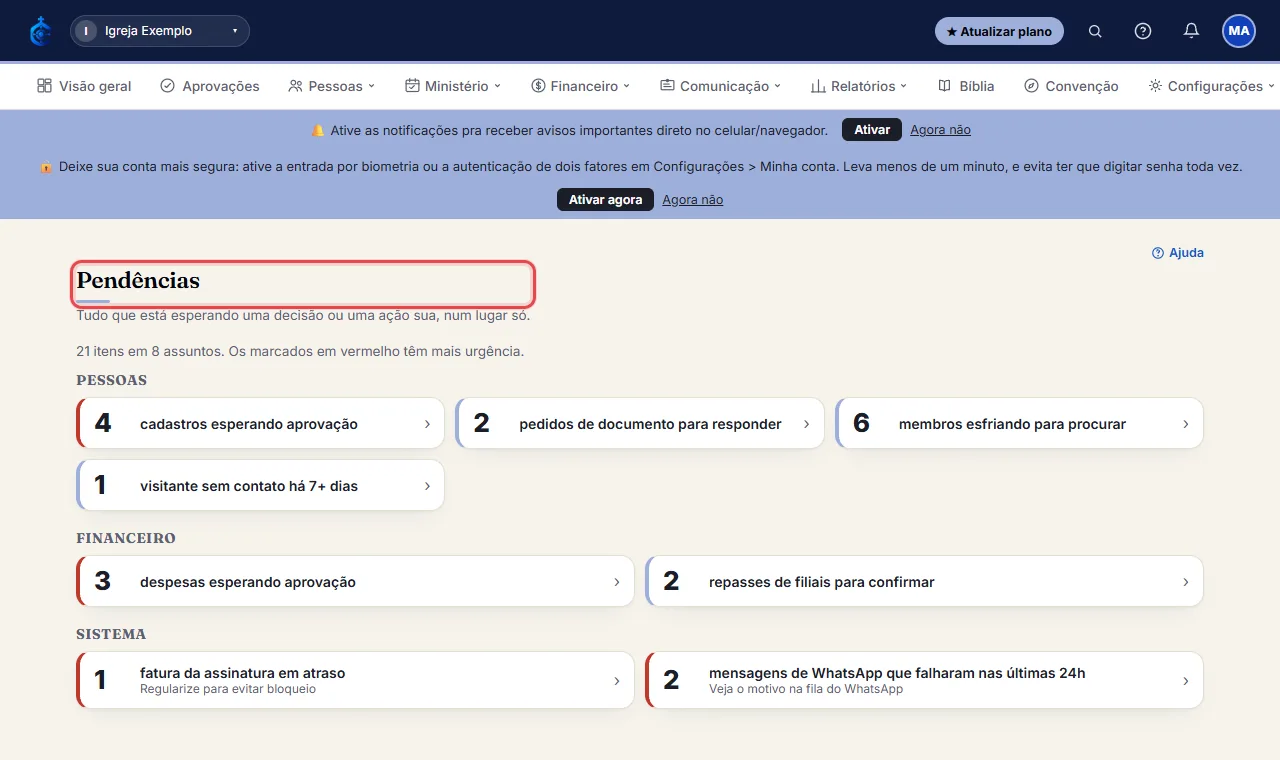Screen dimensions: 1280x760
Task: Open the Ajuda help link
Action: click(1178, 253)
